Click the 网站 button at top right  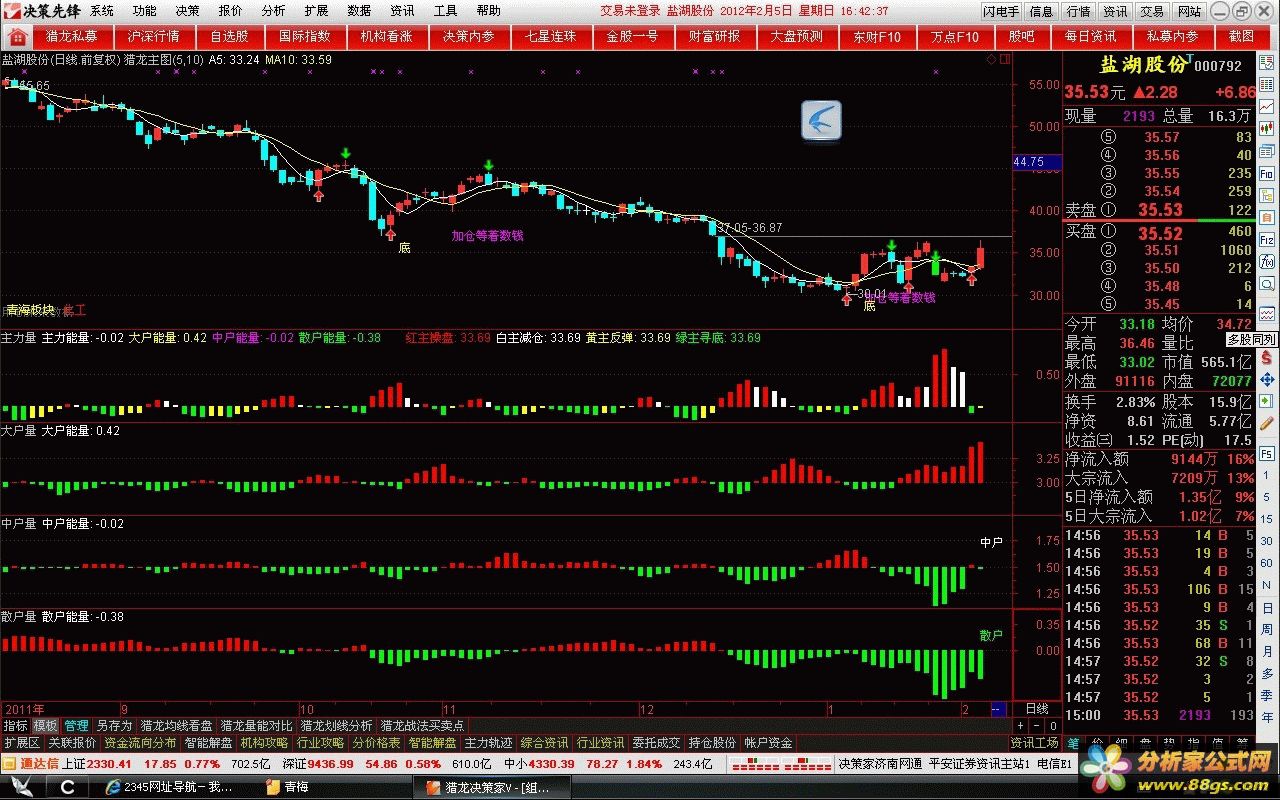point(1190,11)
